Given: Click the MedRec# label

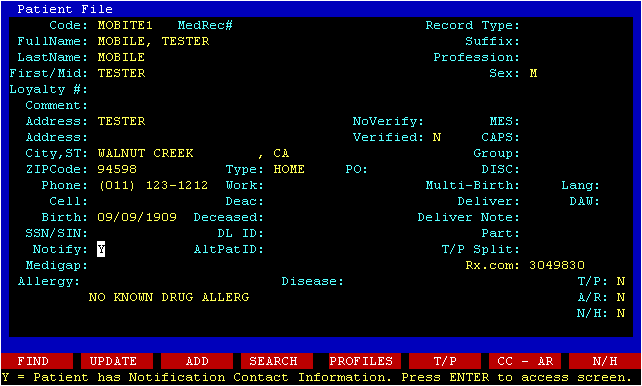Looking at the screenshot, I should (205, 25).
